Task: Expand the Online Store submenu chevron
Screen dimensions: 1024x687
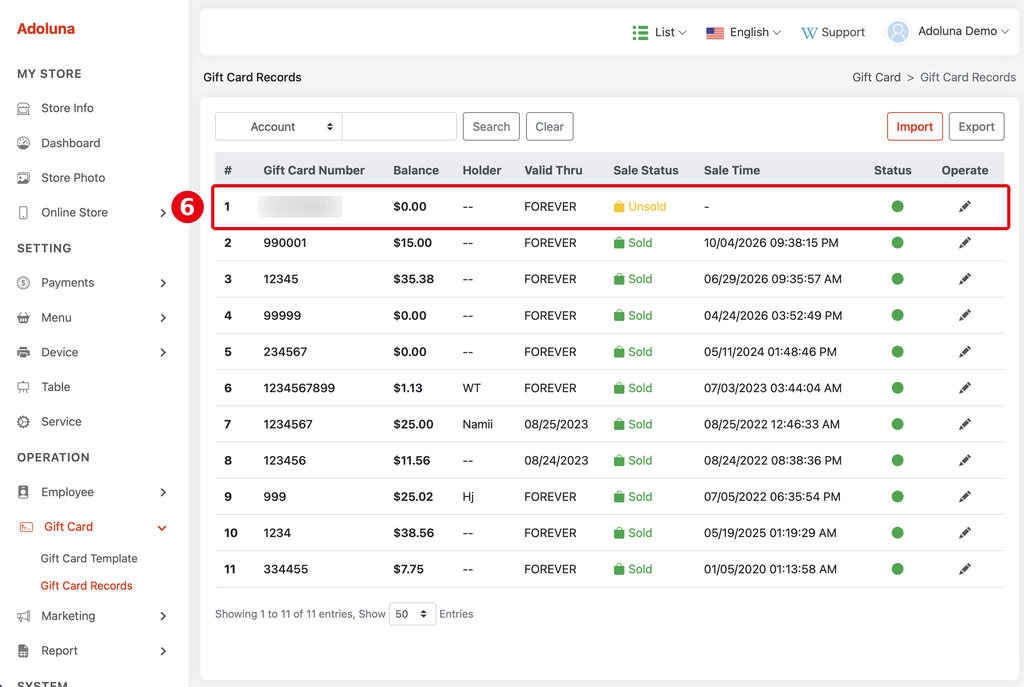Action: click(x=163, y=213)
